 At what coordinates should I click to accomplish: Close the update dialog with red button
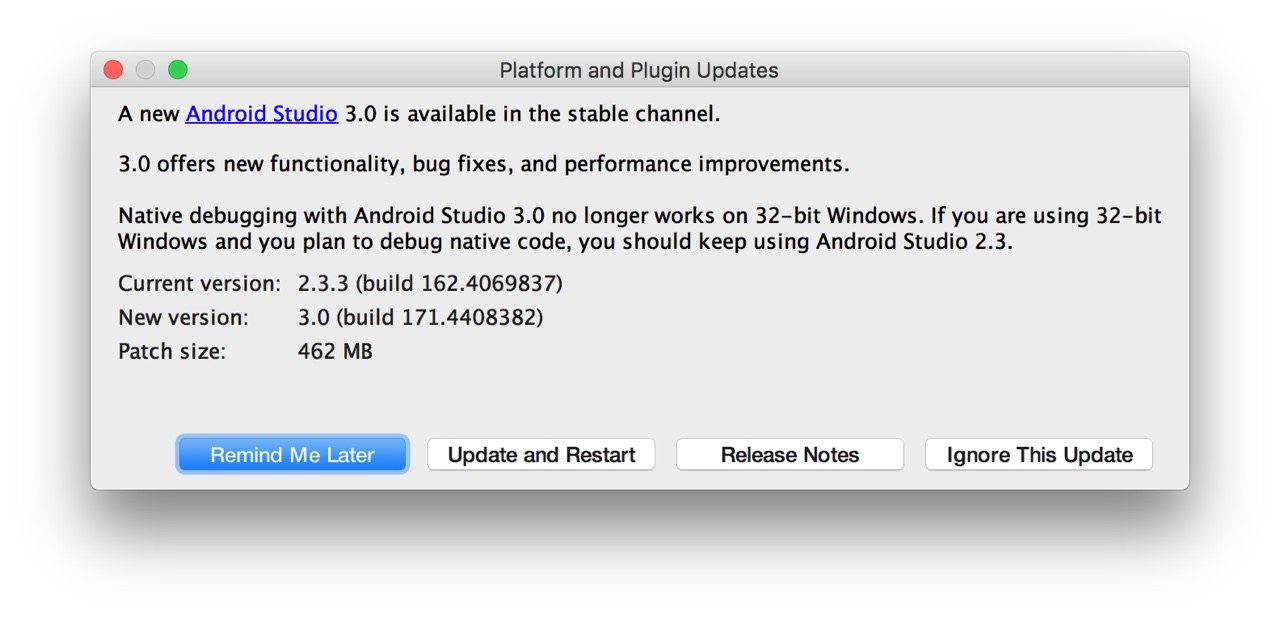point(113,70)
